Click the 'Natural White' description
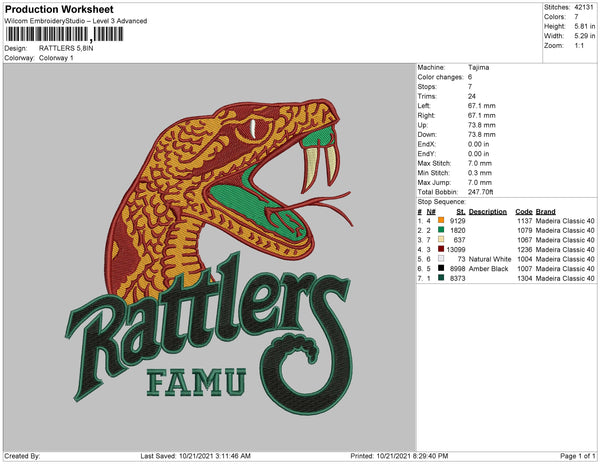The width and height of the screenshot is (600, 464). coord(490,259)
